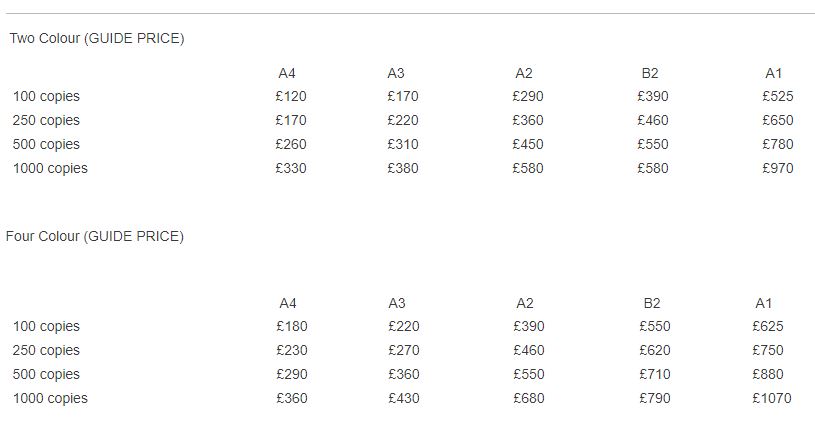Click Two Colour 100 copies row label
Screen dimensions: 815x429
(46, 97)
